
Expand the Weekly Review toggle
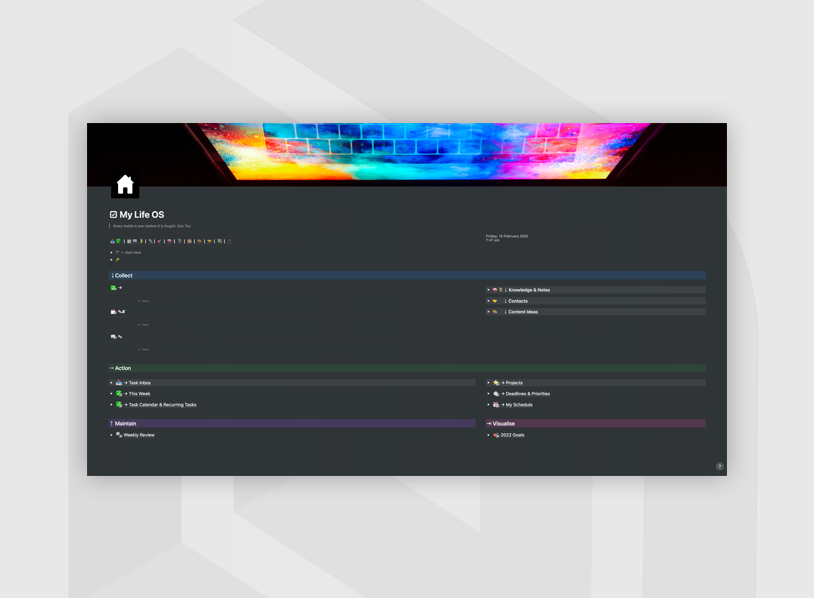111,435
